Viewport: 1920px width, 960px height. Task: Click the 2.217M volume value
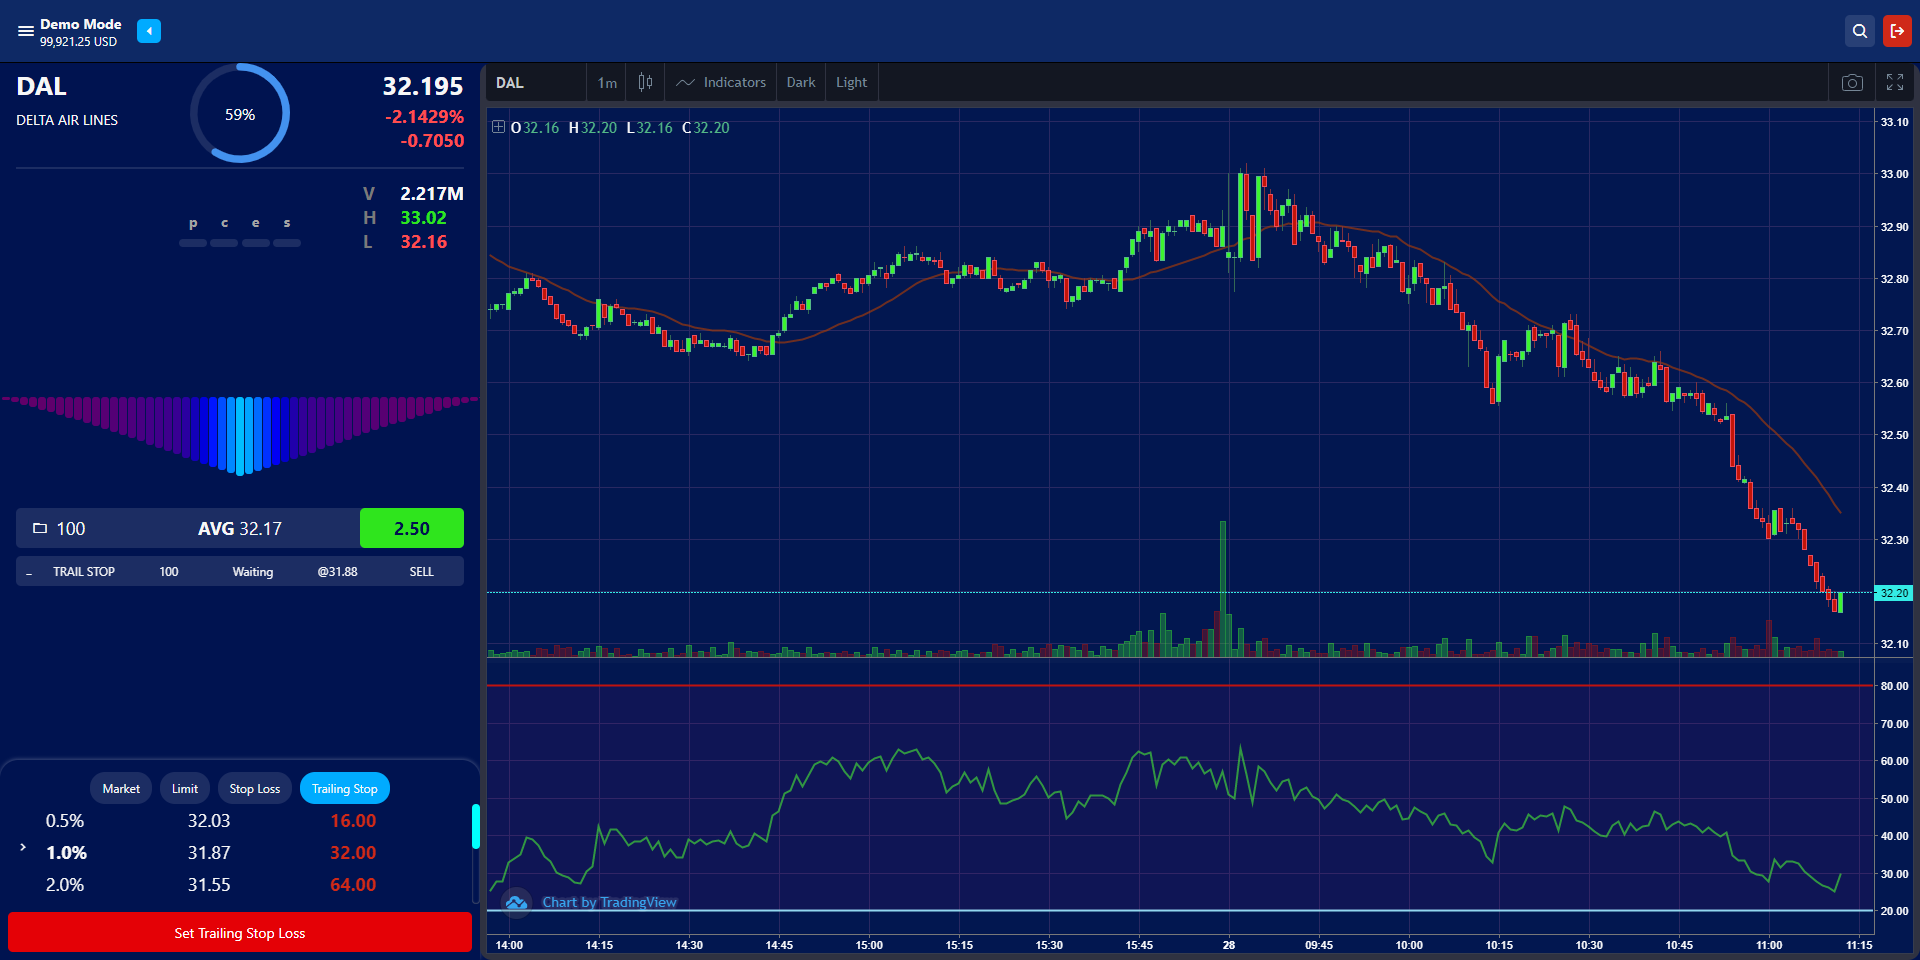pos(432,194)
